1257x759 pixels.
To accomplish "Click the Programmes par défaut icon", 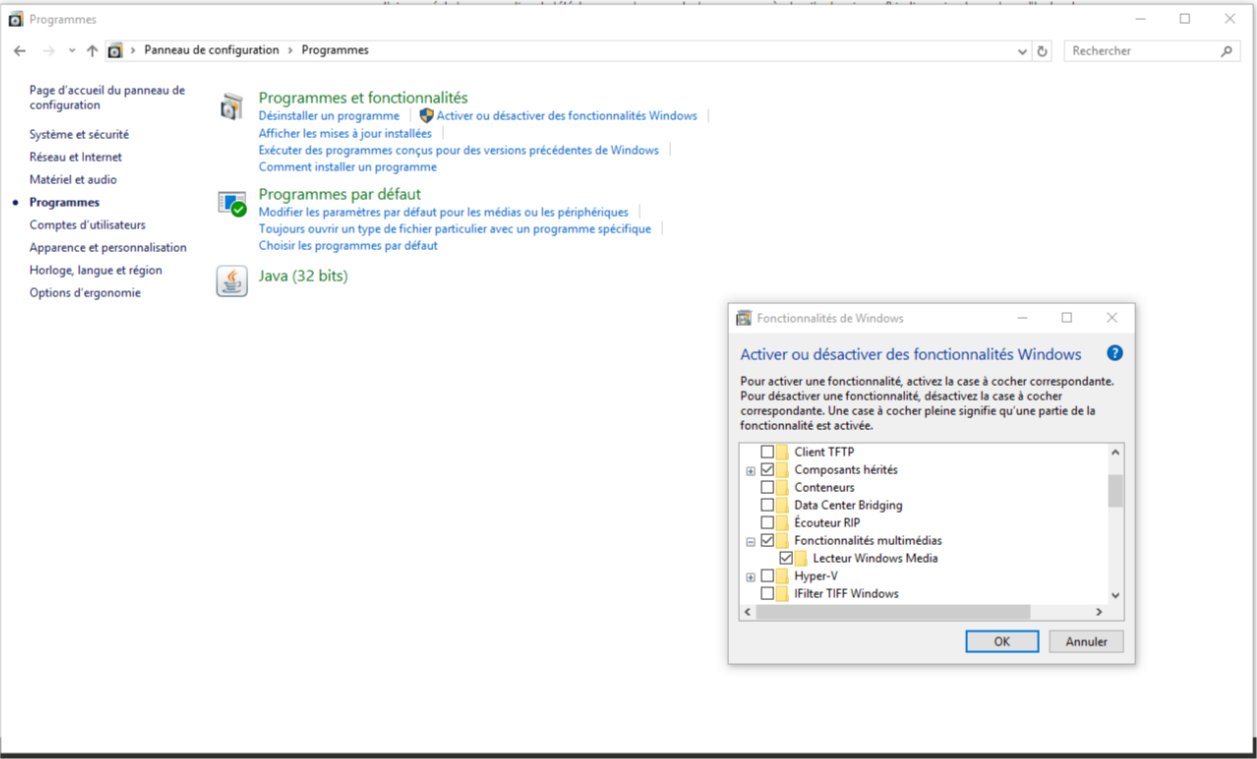I will 232,204.
